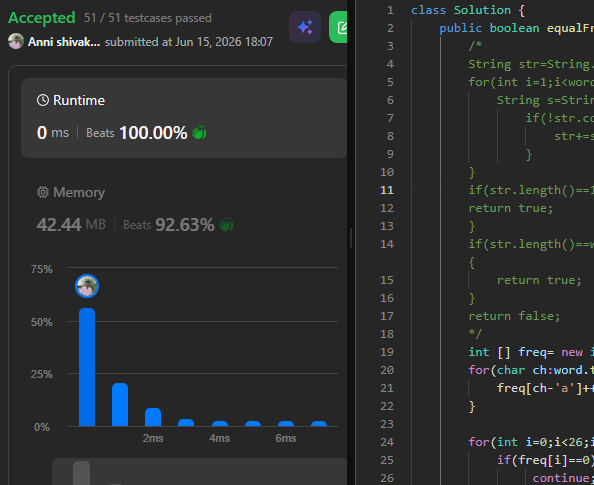Viewport: 594px width, 485px height.
Task: Click the "submitted at Jun 15, 2026 18:07" text
Action: pyautogui.click(x=189, y=42)
